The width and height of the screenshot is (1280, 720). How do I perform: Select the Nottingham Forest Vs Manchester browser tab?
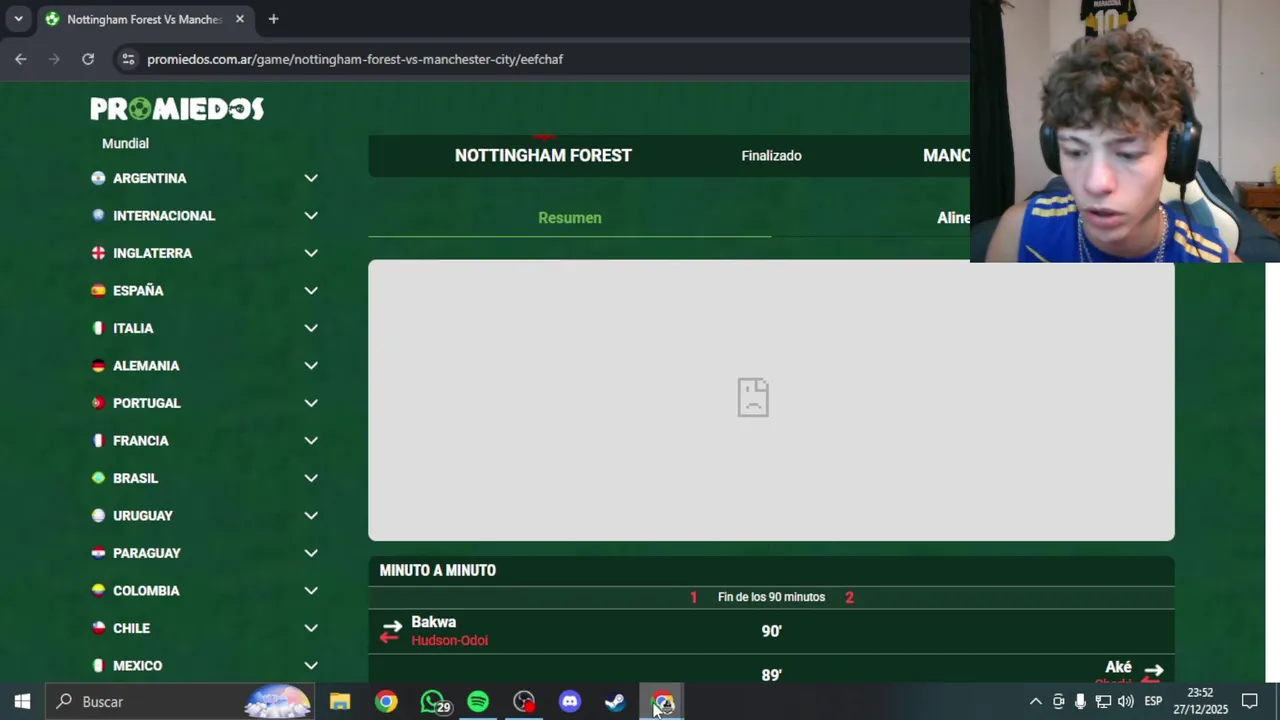[144, 19]
